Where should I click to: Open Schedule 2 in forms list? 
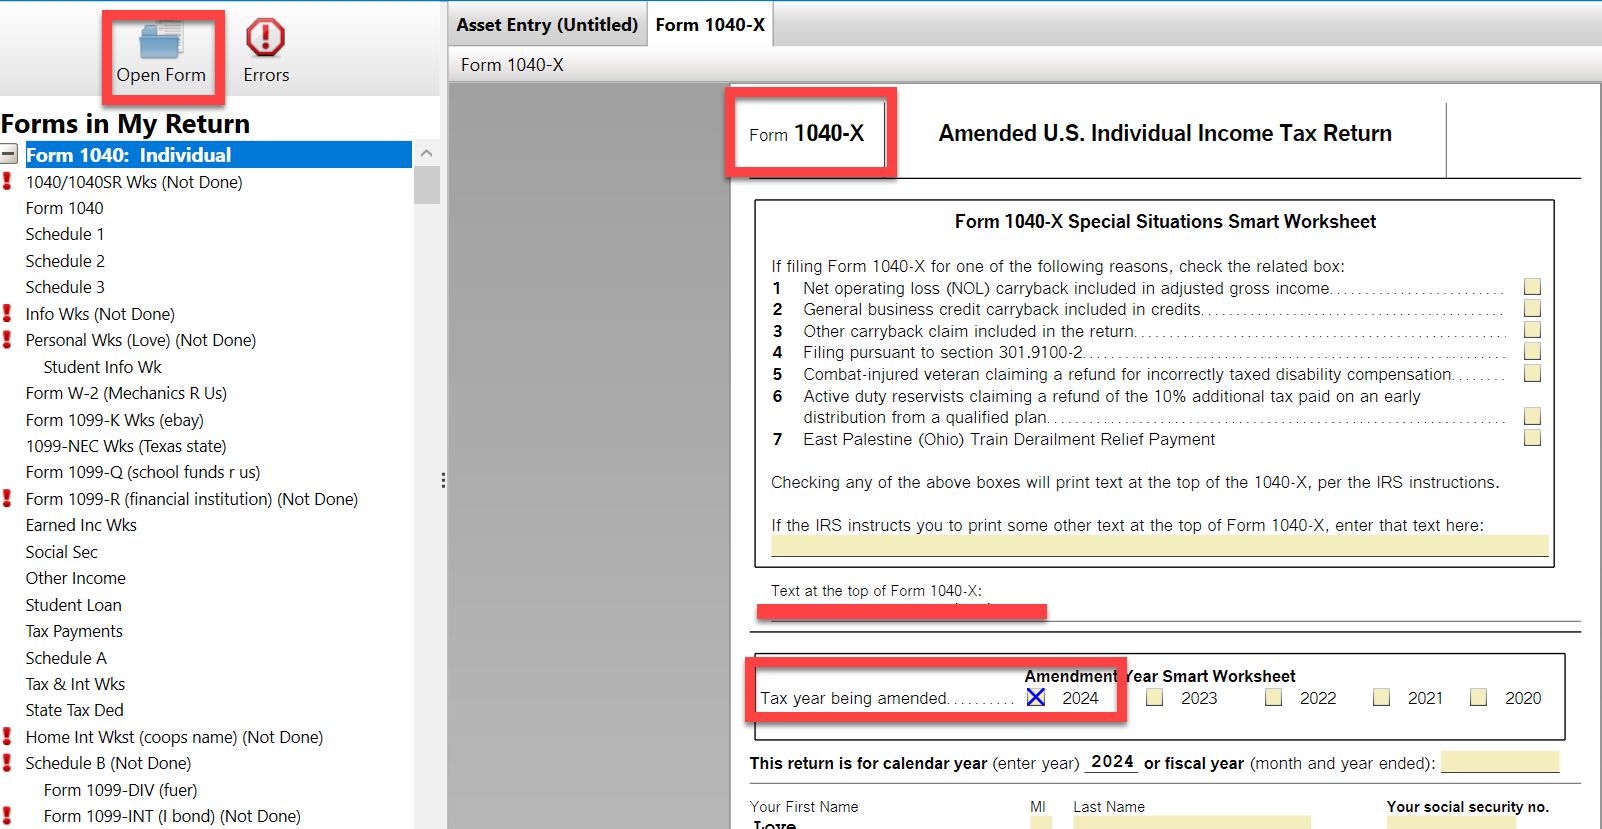65,261
